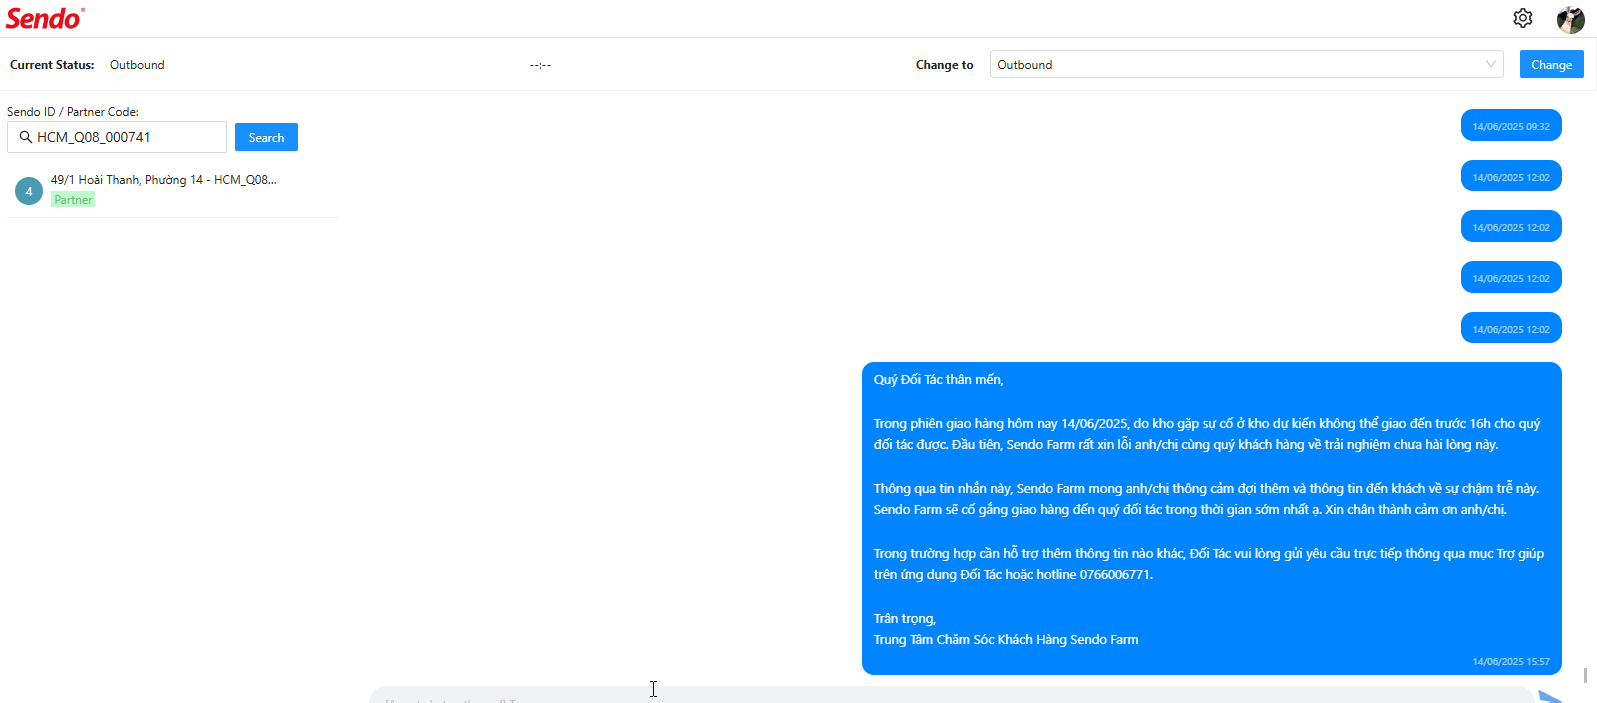Focus the Sendo ID / Partner Code field
The height and width of the screenshot is (703, 1597).
pyautogui.click(x=117, y=137)
